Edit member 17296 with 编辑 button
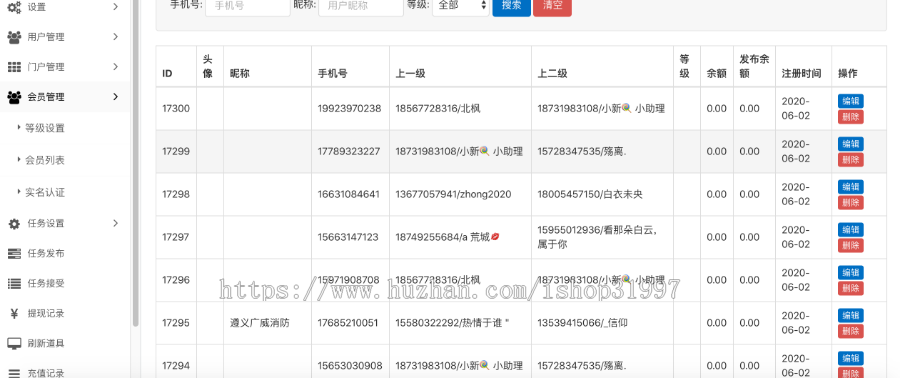This screenshot has width=900, height=378. 851,272
